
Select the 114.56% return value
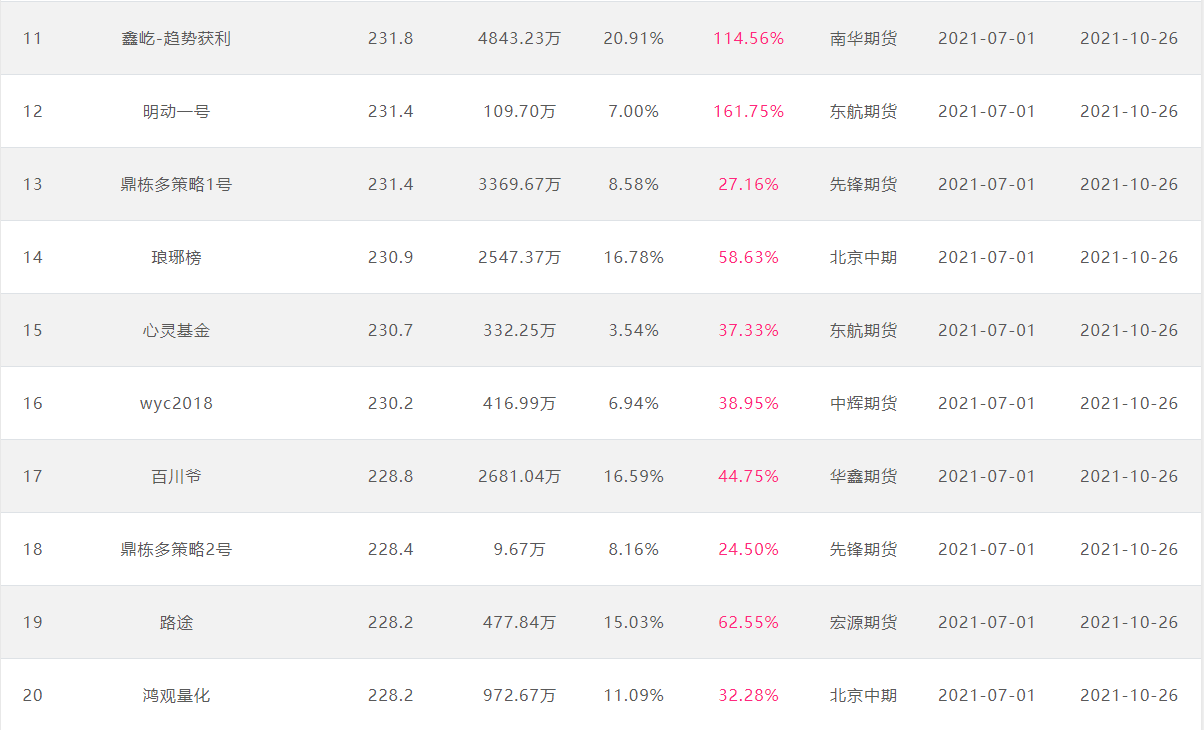coord(748,38)
